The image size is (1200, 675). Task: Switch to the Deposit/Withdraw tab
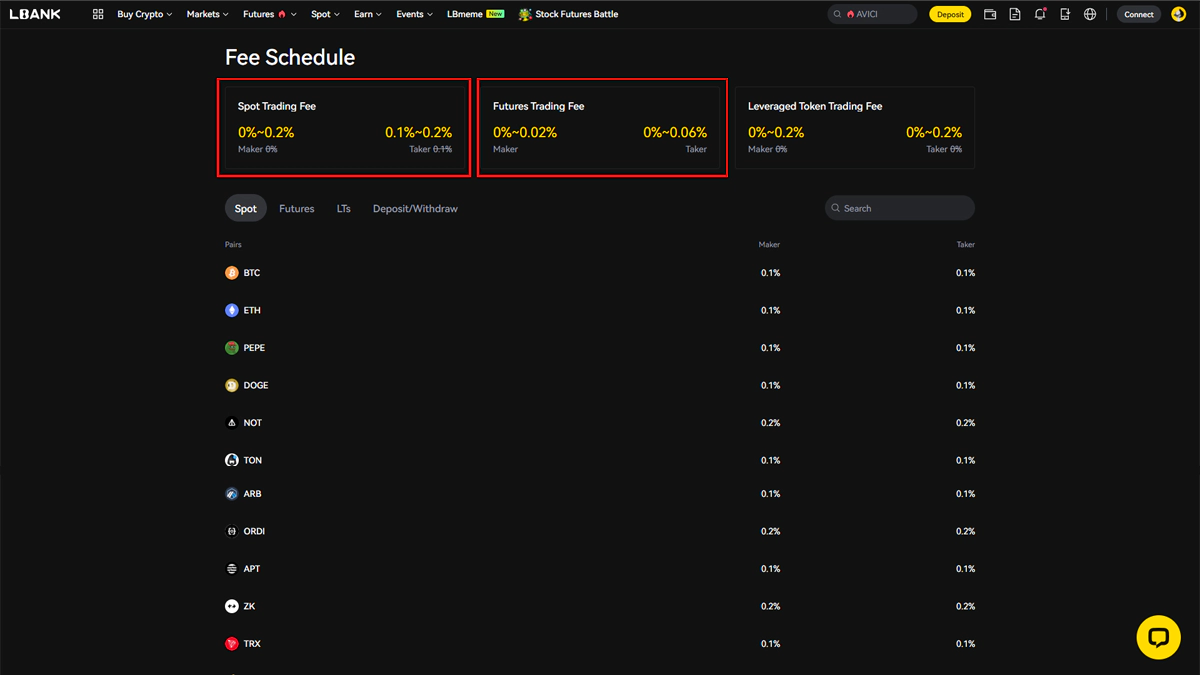point(415,209)
